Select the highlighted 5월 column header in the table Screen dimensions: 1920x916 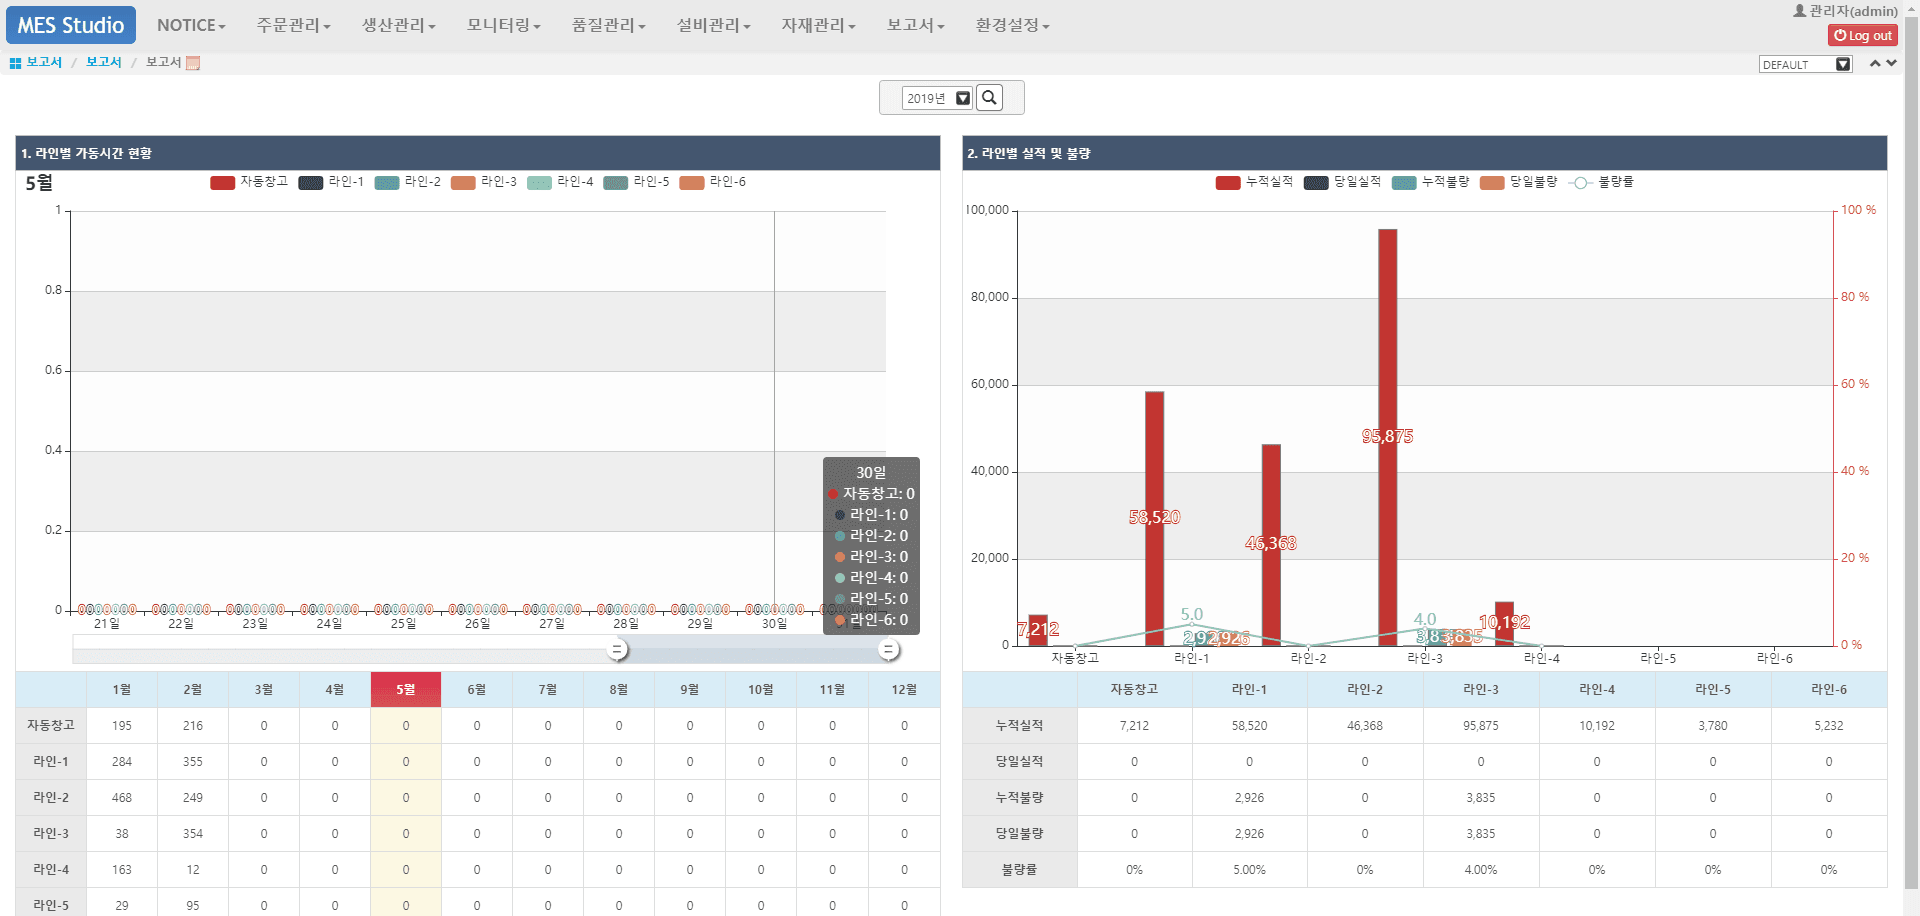click(x=405, y=689)
